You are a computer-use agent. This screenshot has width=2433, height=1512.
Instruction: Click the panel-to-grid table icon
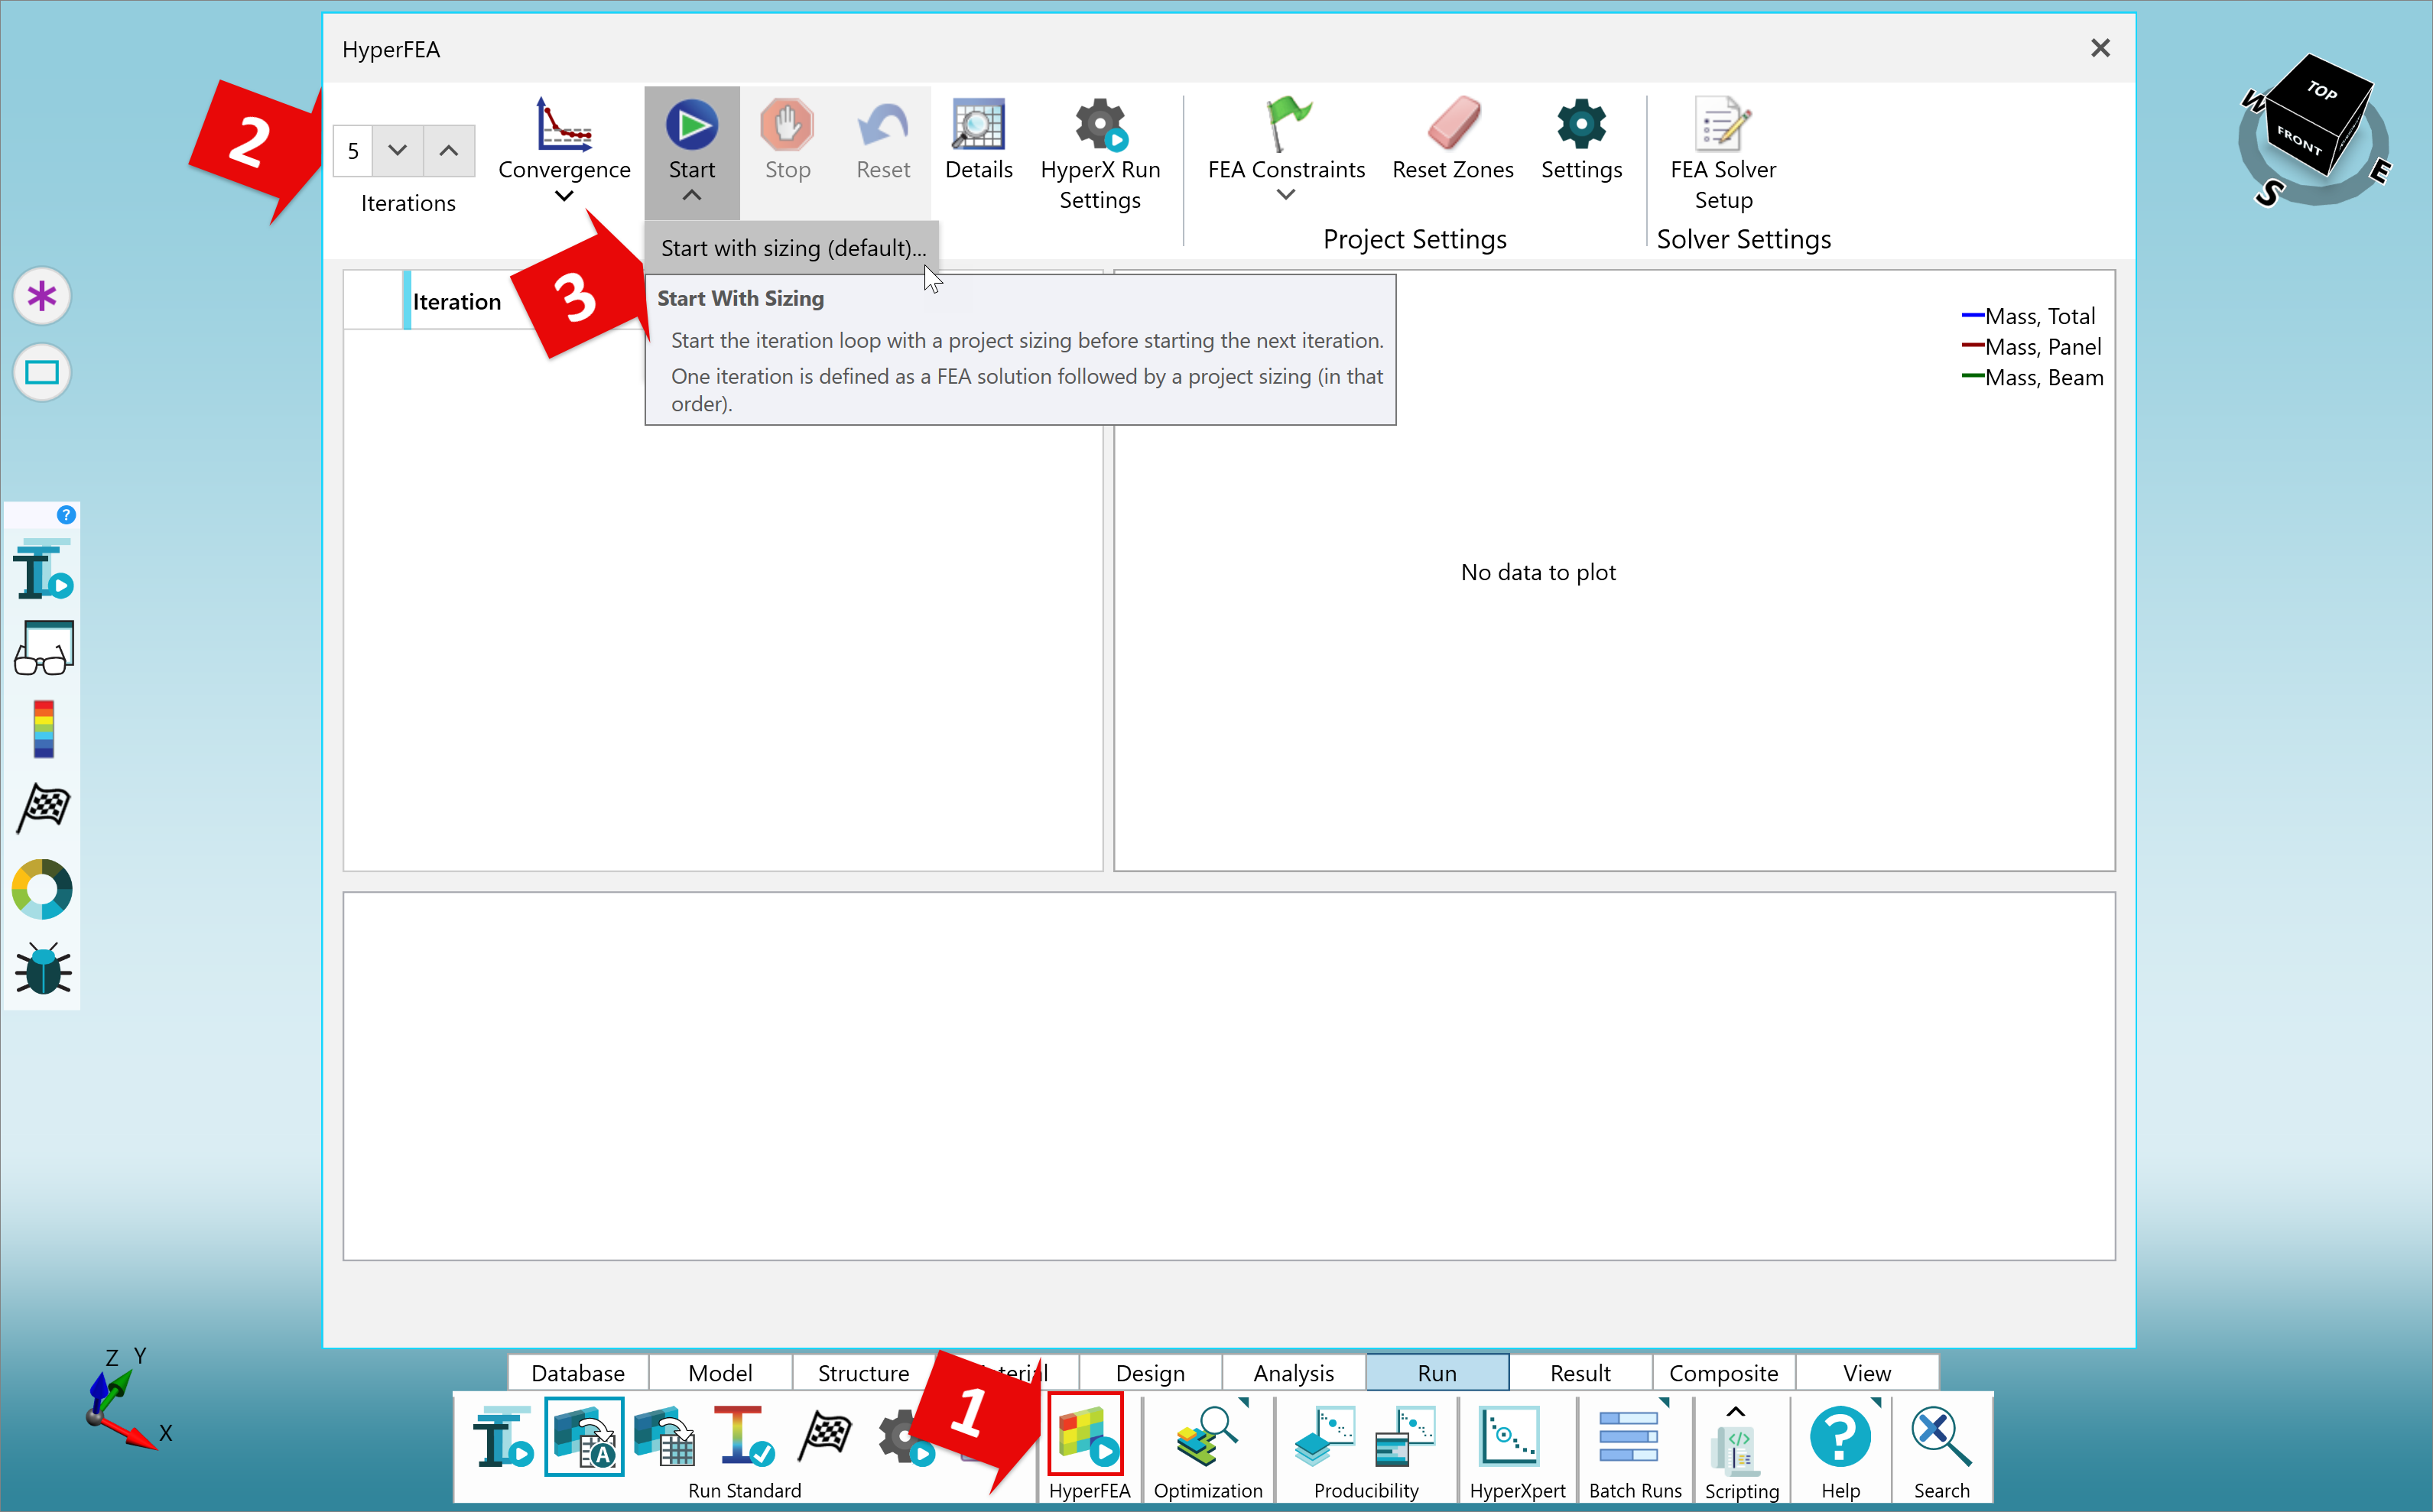click(x=665, y=1437)
